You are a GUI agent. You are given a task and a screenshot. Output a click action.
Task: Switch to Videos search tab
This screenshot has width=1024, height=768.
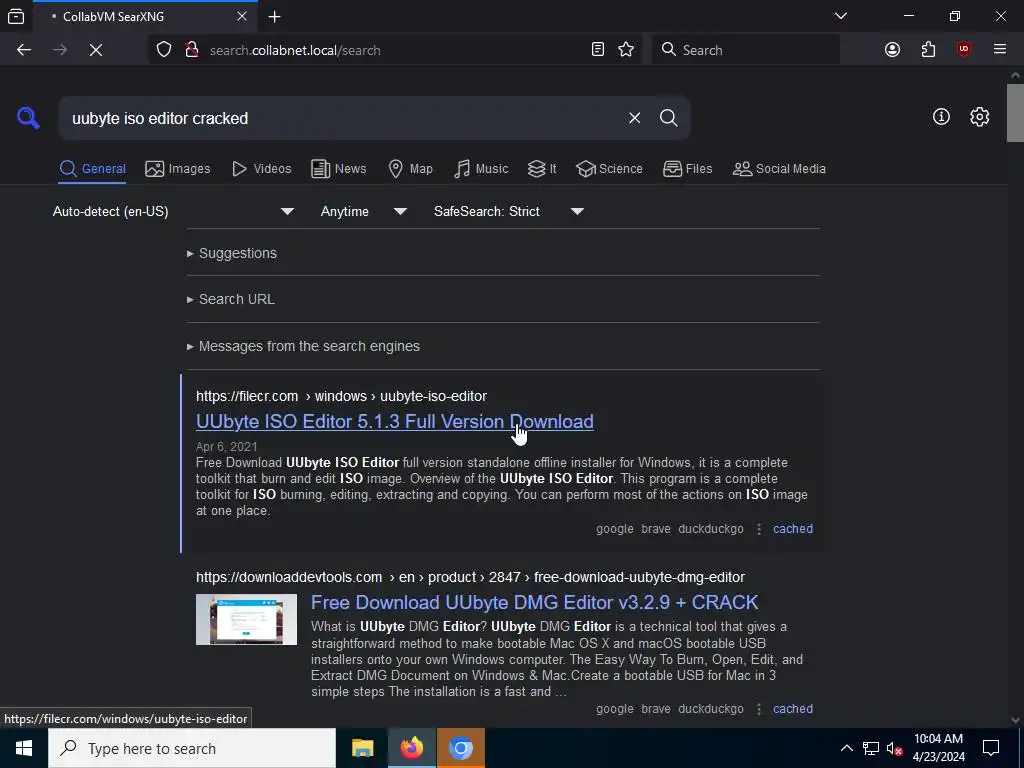click(x=262, y=169)
